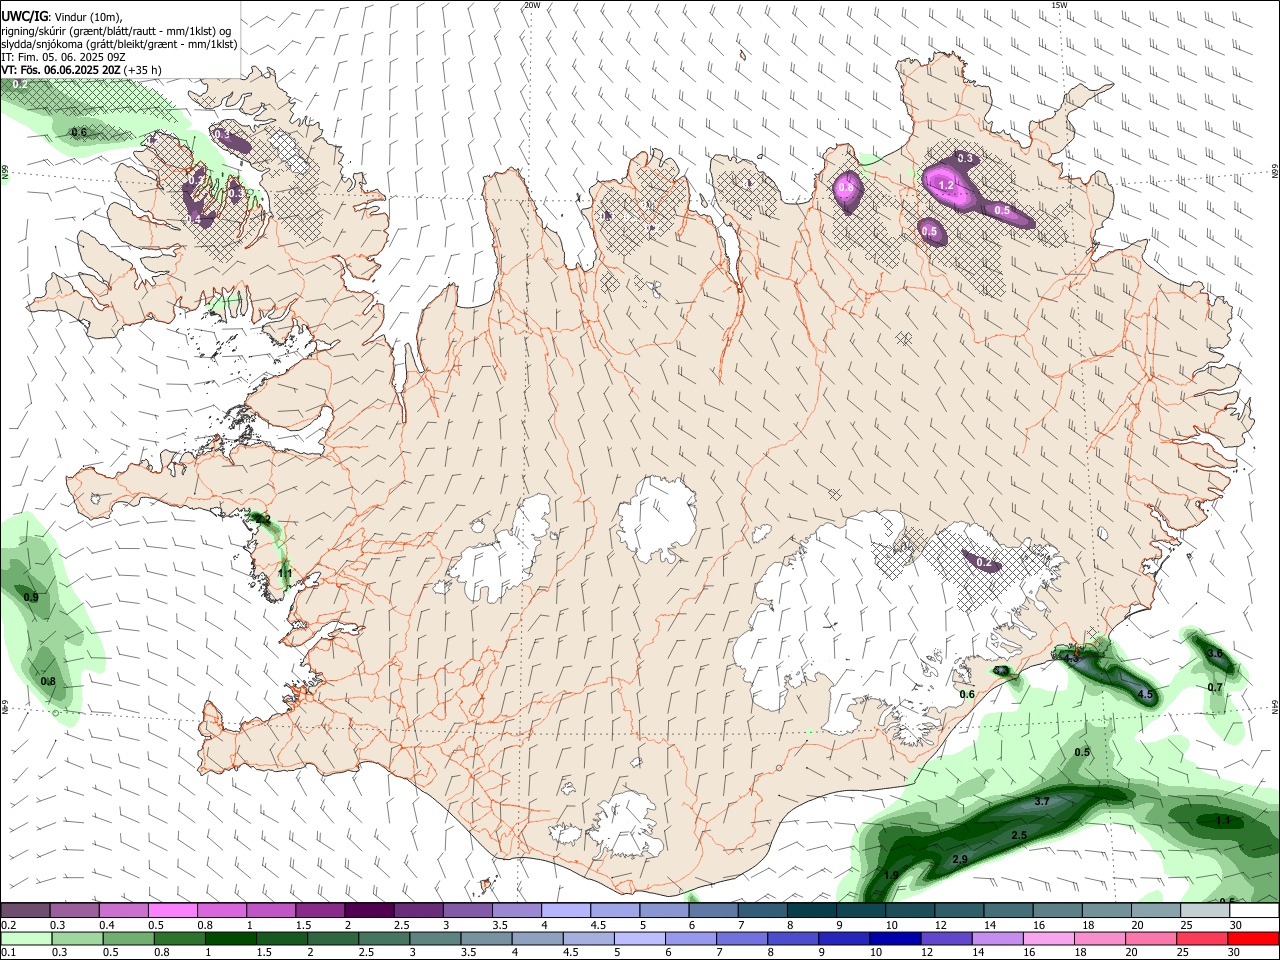This screenshot has width=1280, height=960.
Task: Select the '15W' longitude label on the map edge
Action: pyautogui.click(x=1060, y=5)
